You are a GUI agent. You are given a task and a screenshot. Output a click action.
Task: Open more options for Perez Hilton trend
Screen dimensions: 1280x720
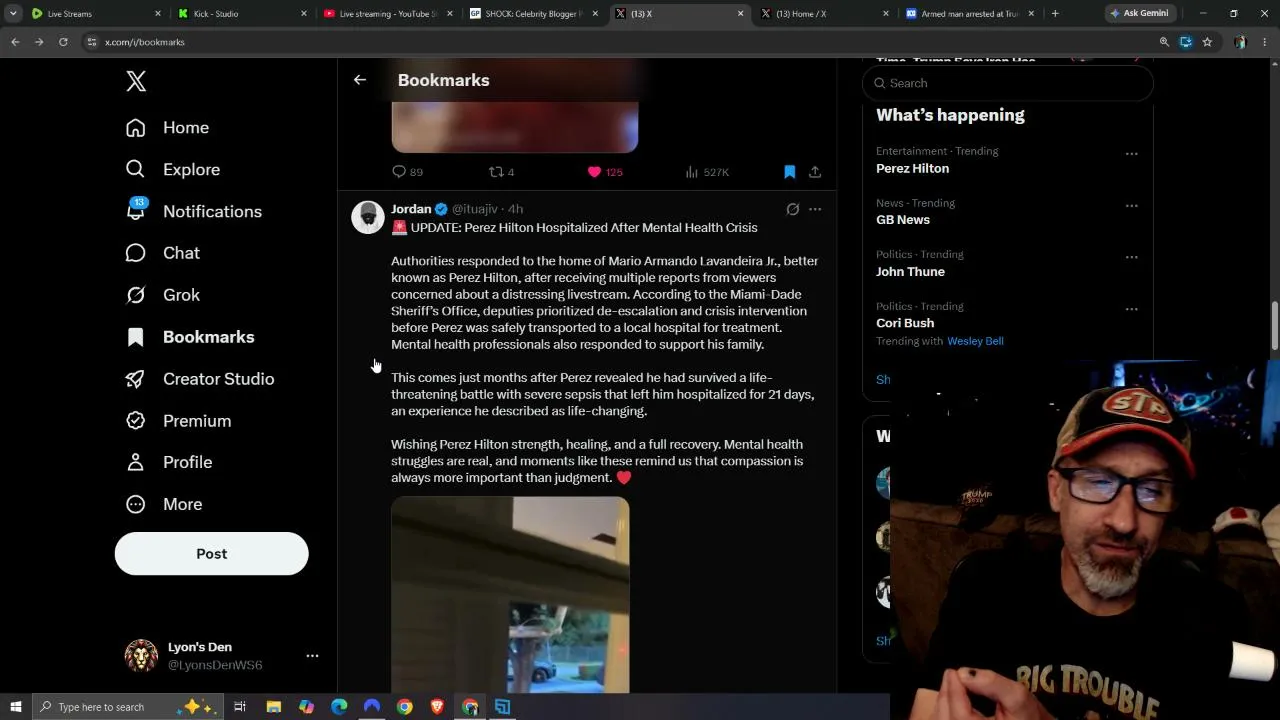[x=1131, y=154]
